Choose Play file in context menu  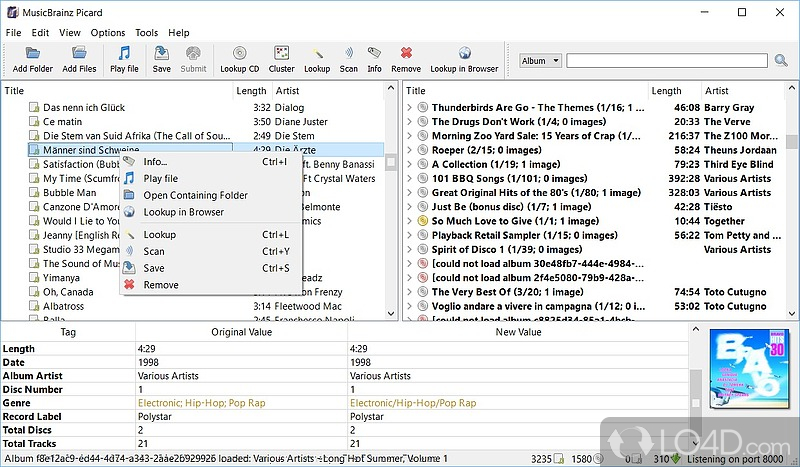tap(211, 179)
